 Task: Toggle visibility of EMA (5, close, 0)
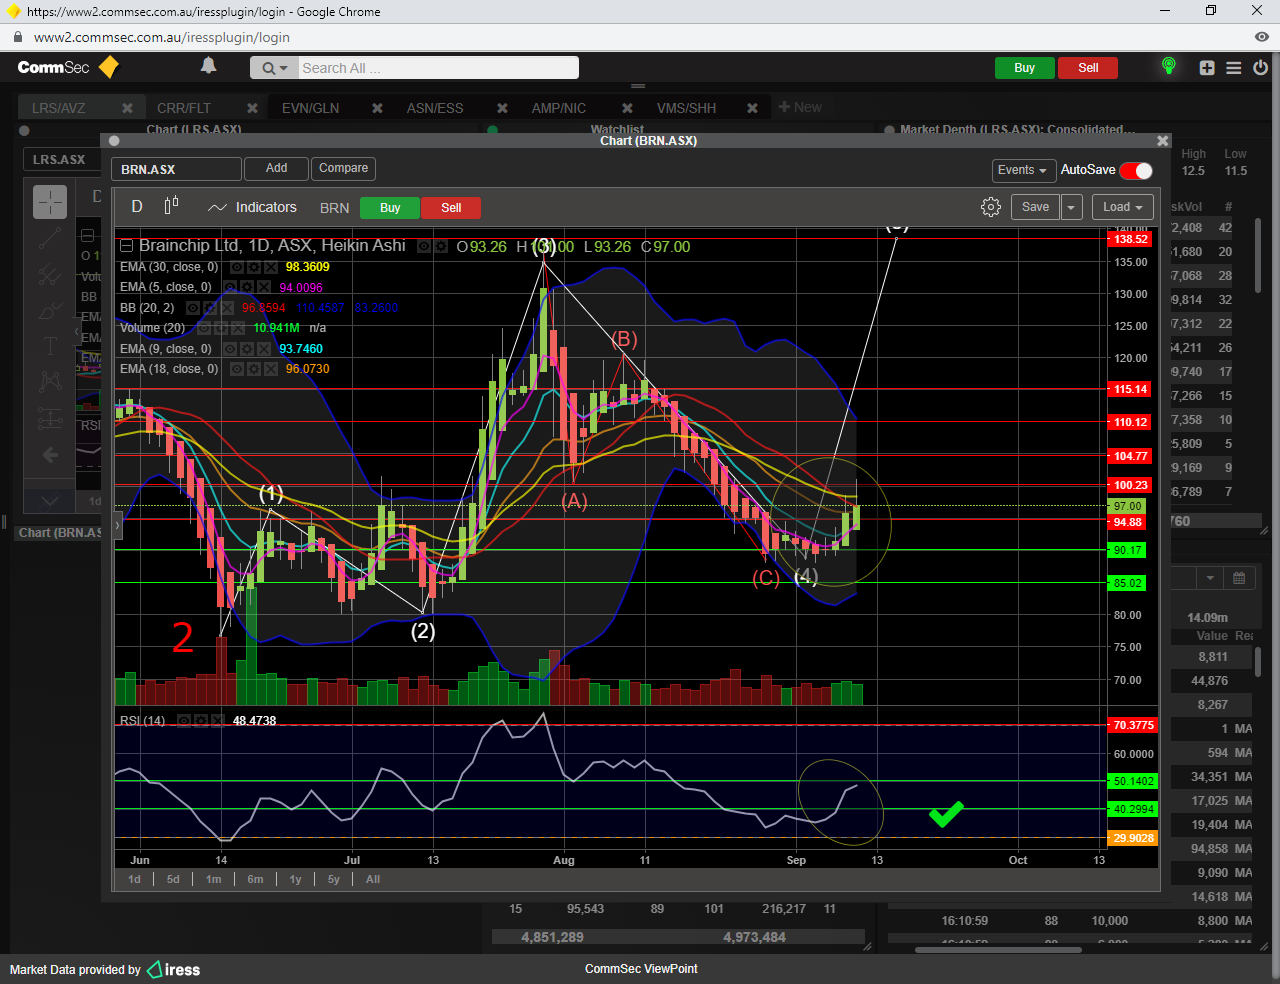pyautogui.click(x=231, y=287)
